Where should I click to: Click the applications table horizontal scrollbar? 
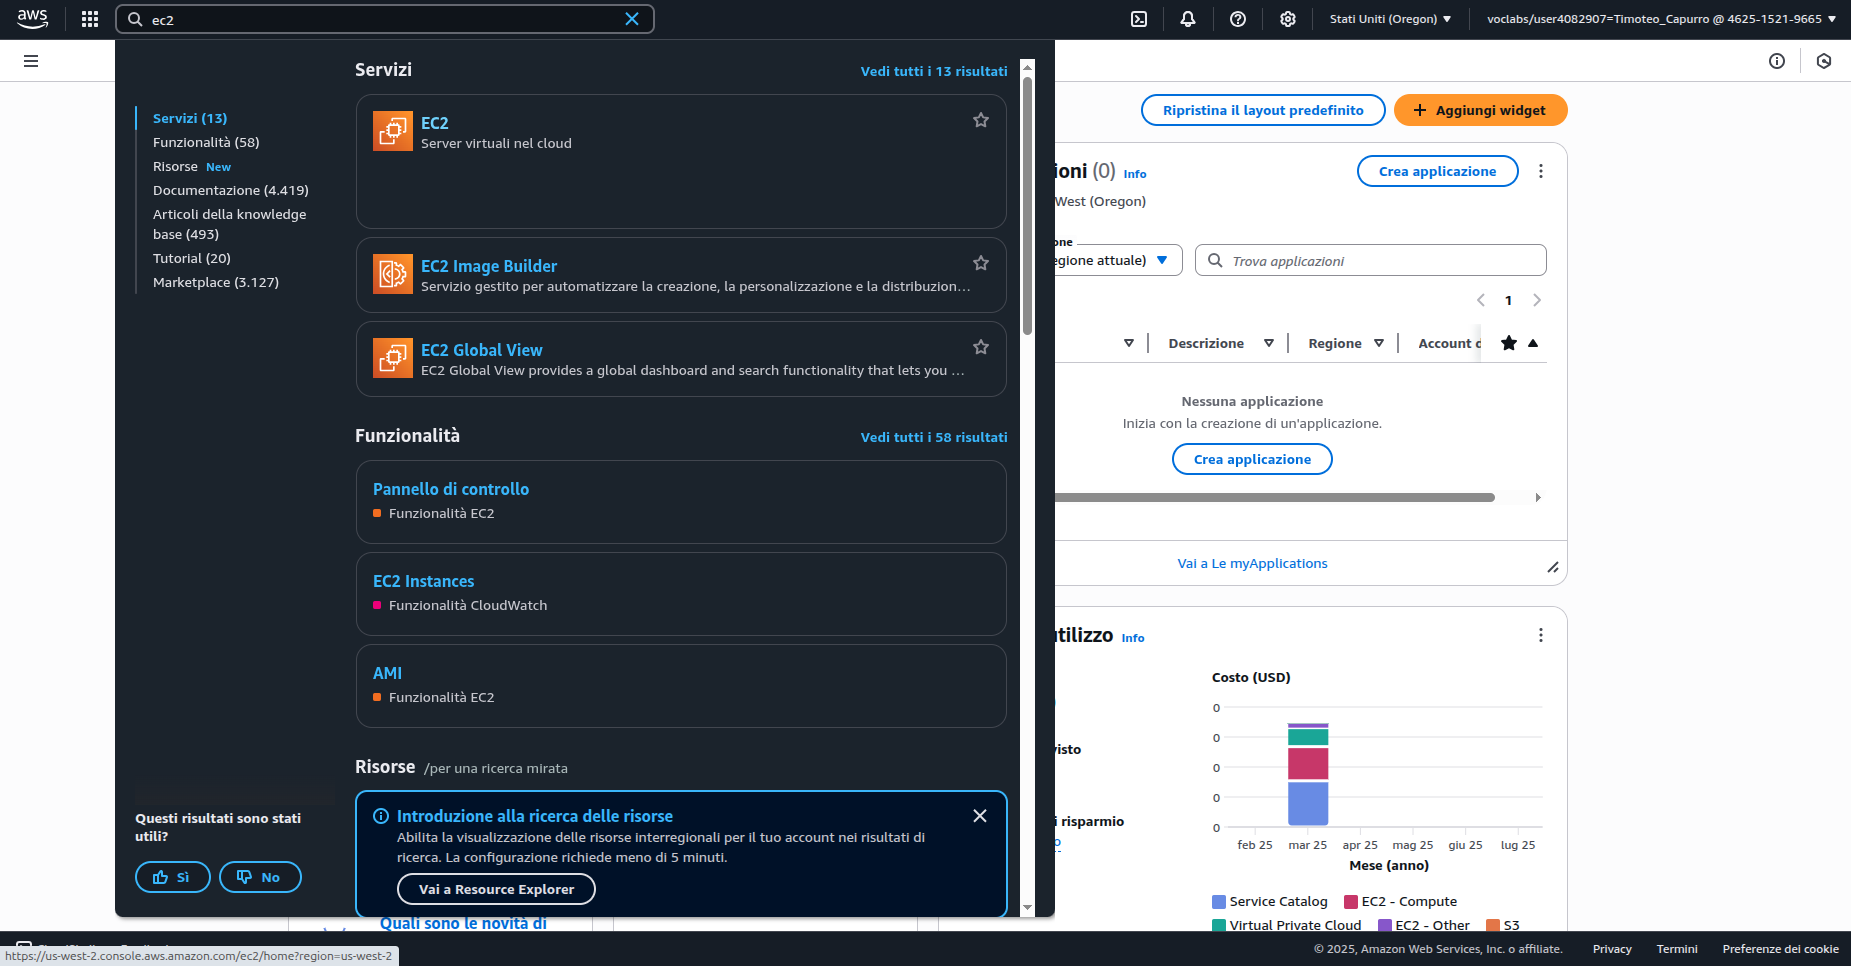point(1274,497)
